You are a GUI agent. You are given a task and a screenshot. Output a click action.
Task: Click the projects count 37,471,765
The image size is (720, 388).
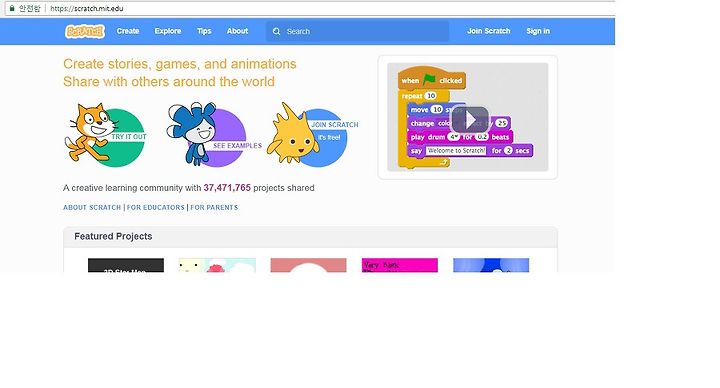coord(227,188)
